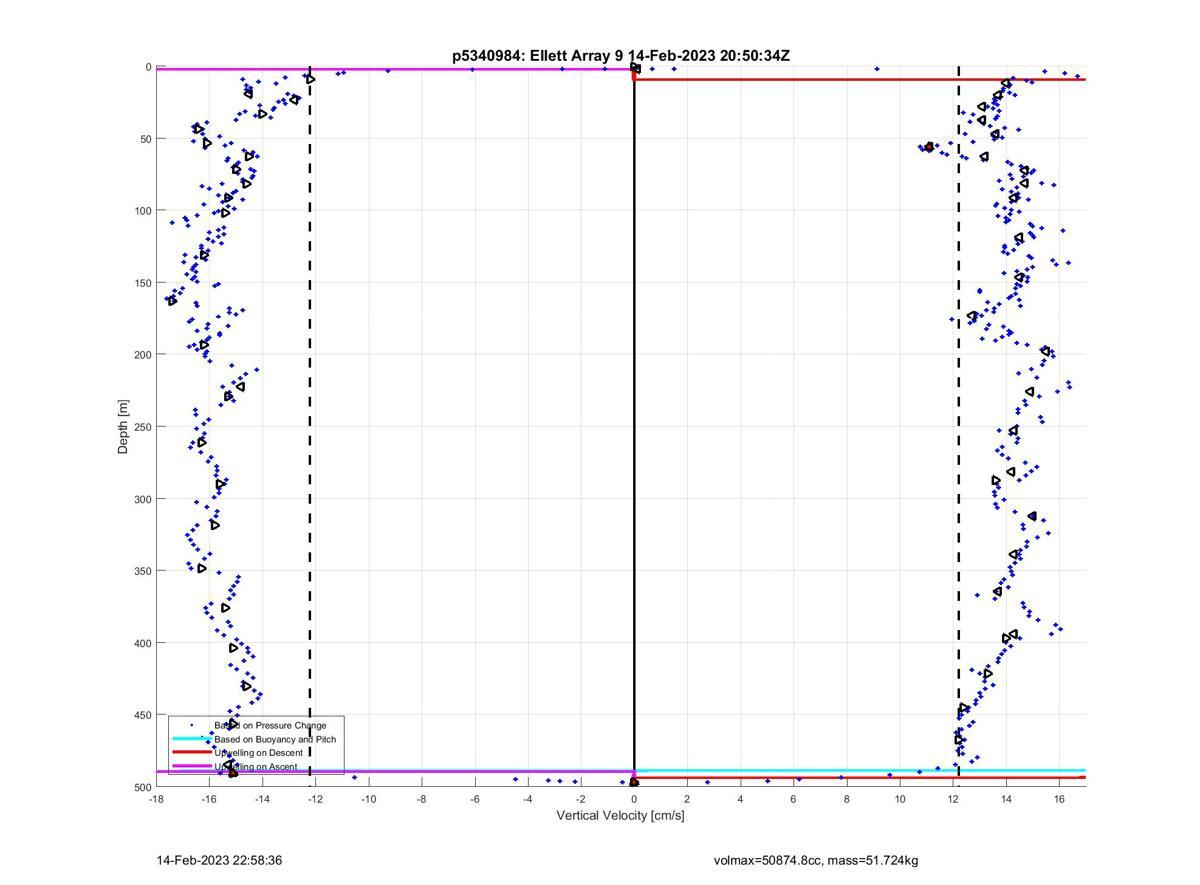Click legend entry 'Based on Buoyancy and Pitch'
The image size is (1200, 885).
(x=275, y=739)
